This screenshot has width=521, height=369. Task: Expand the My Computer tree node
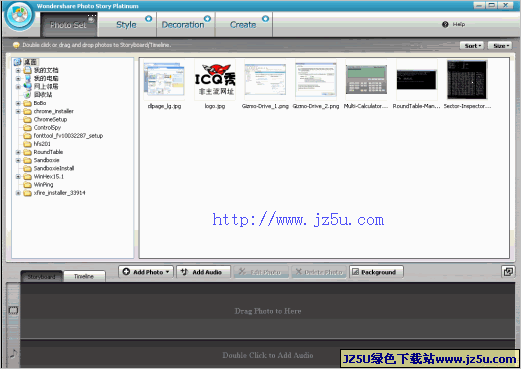(18, 78)
